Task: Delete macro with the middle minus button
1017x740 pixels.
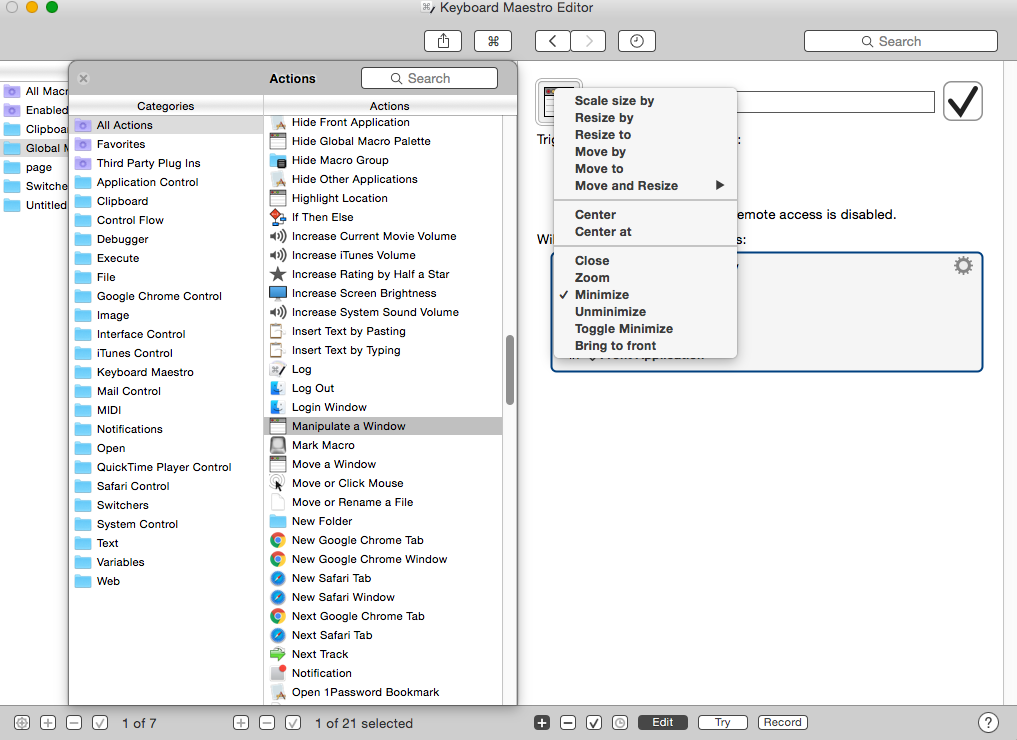Action: [267, 722]
